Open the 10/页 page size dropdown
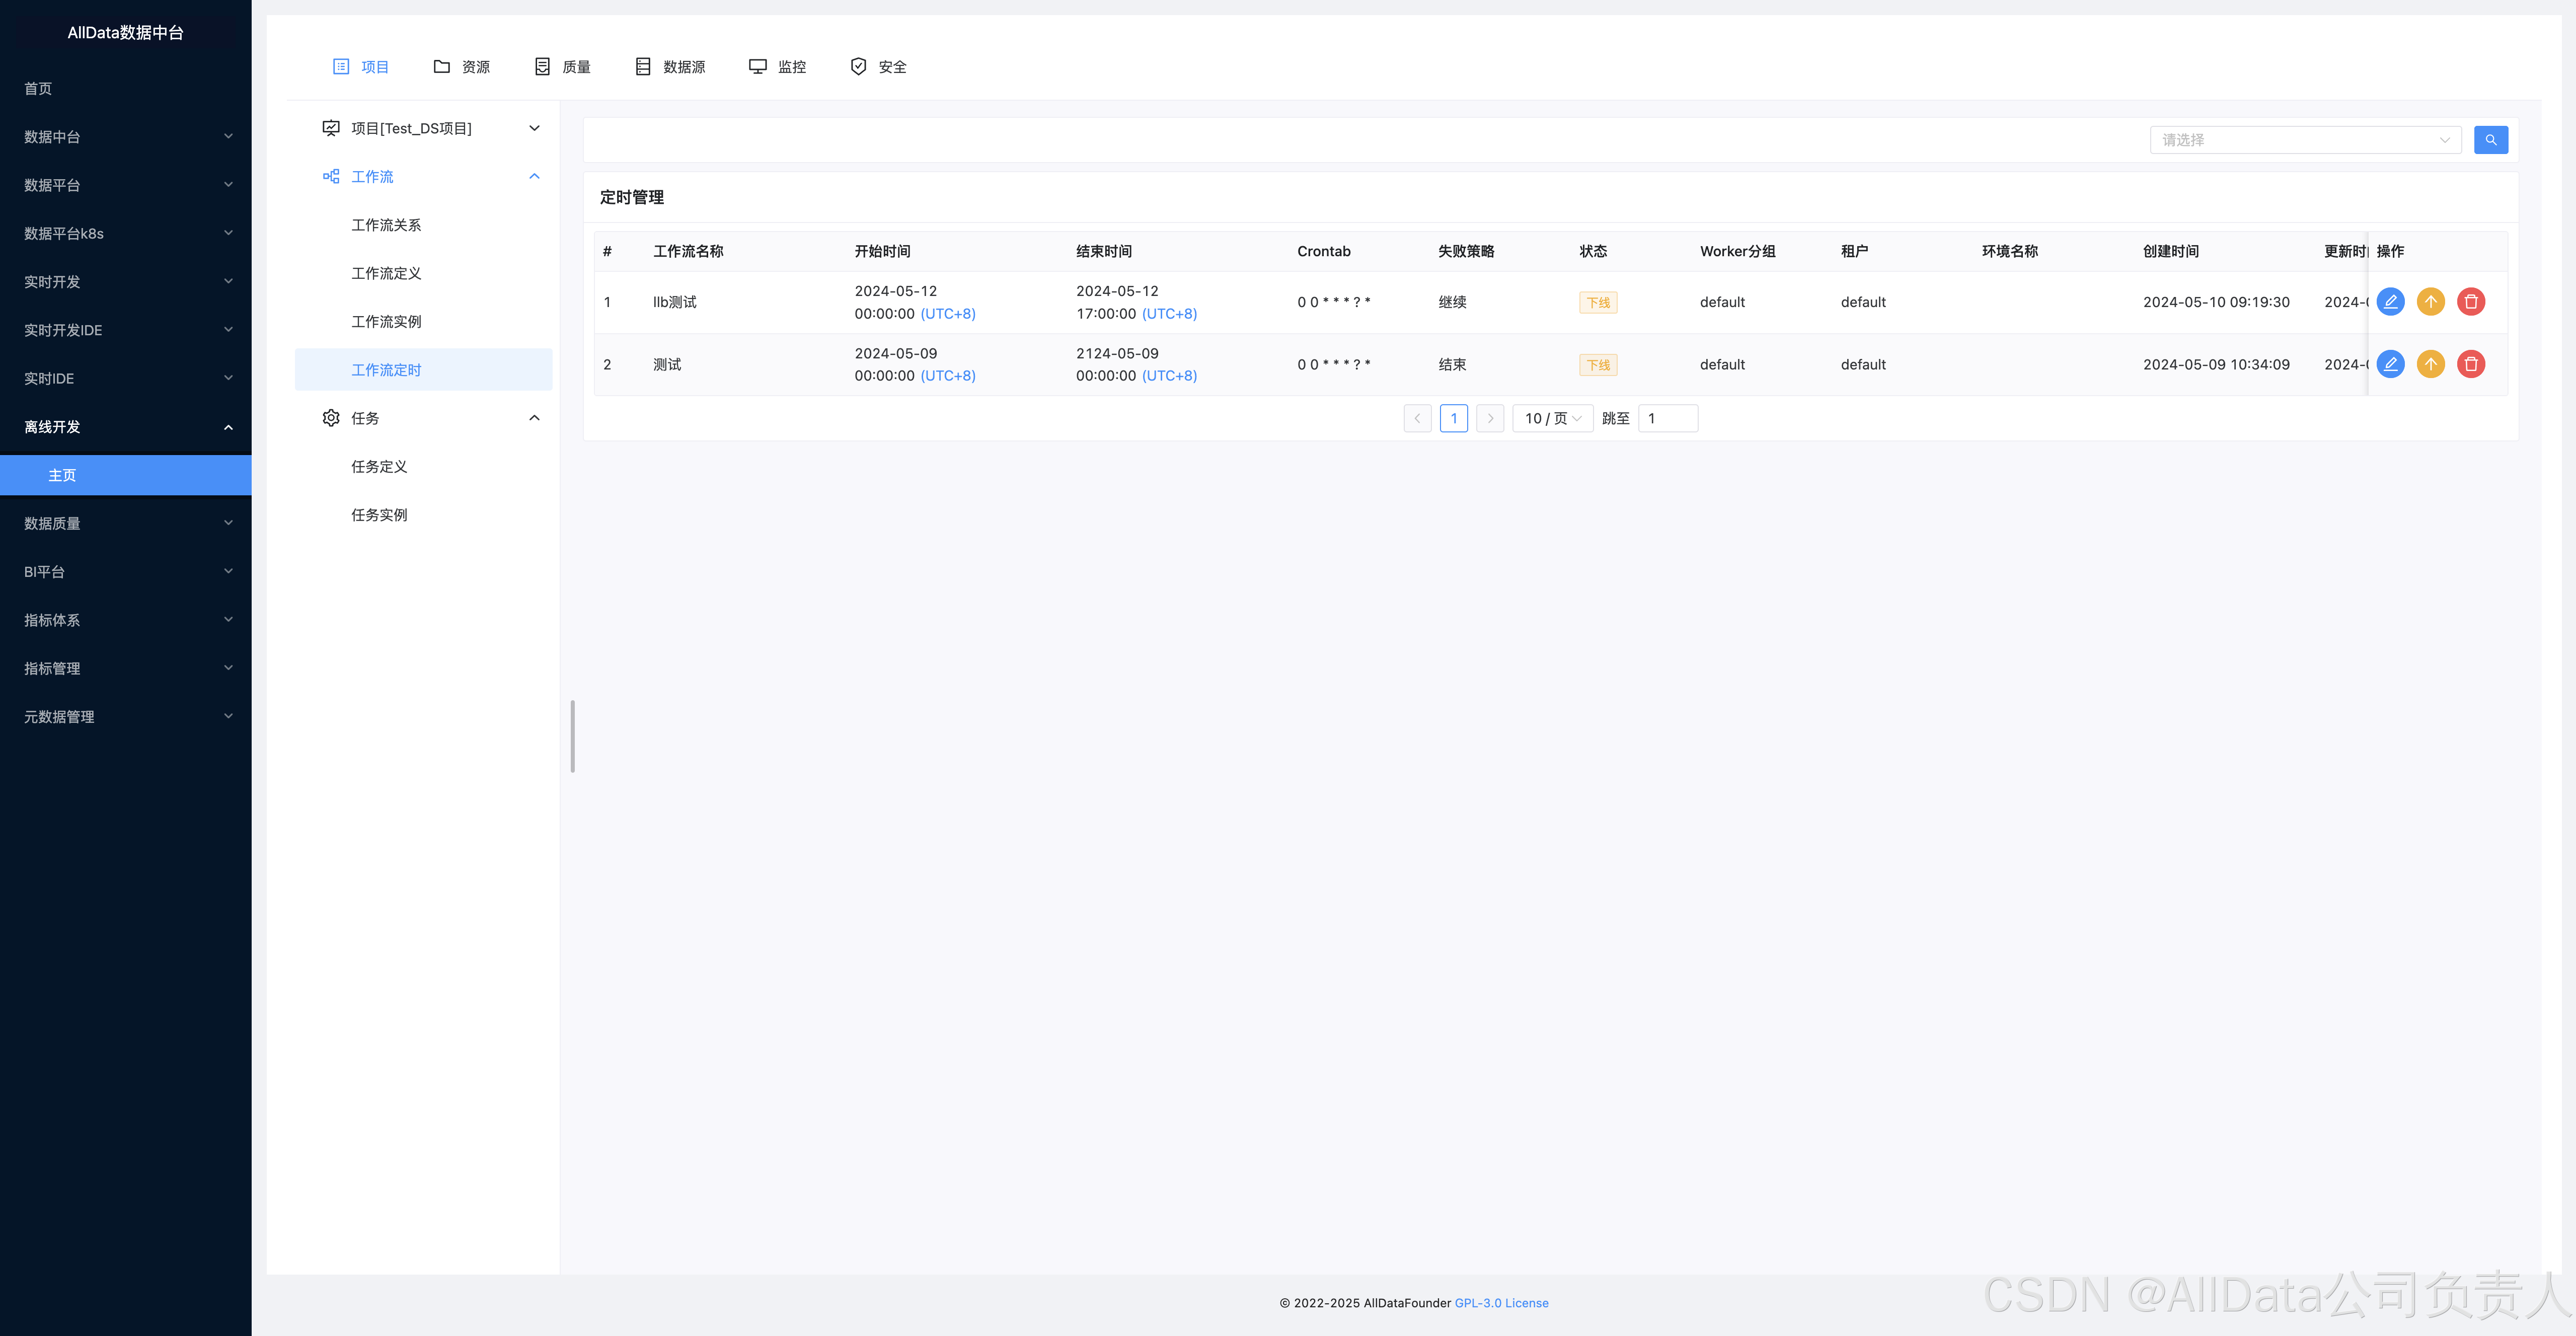 (x=1552, y=419)
